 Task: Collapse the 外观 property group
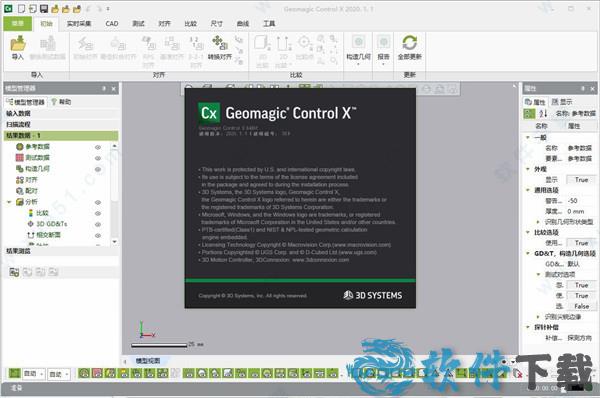[528, 169]
